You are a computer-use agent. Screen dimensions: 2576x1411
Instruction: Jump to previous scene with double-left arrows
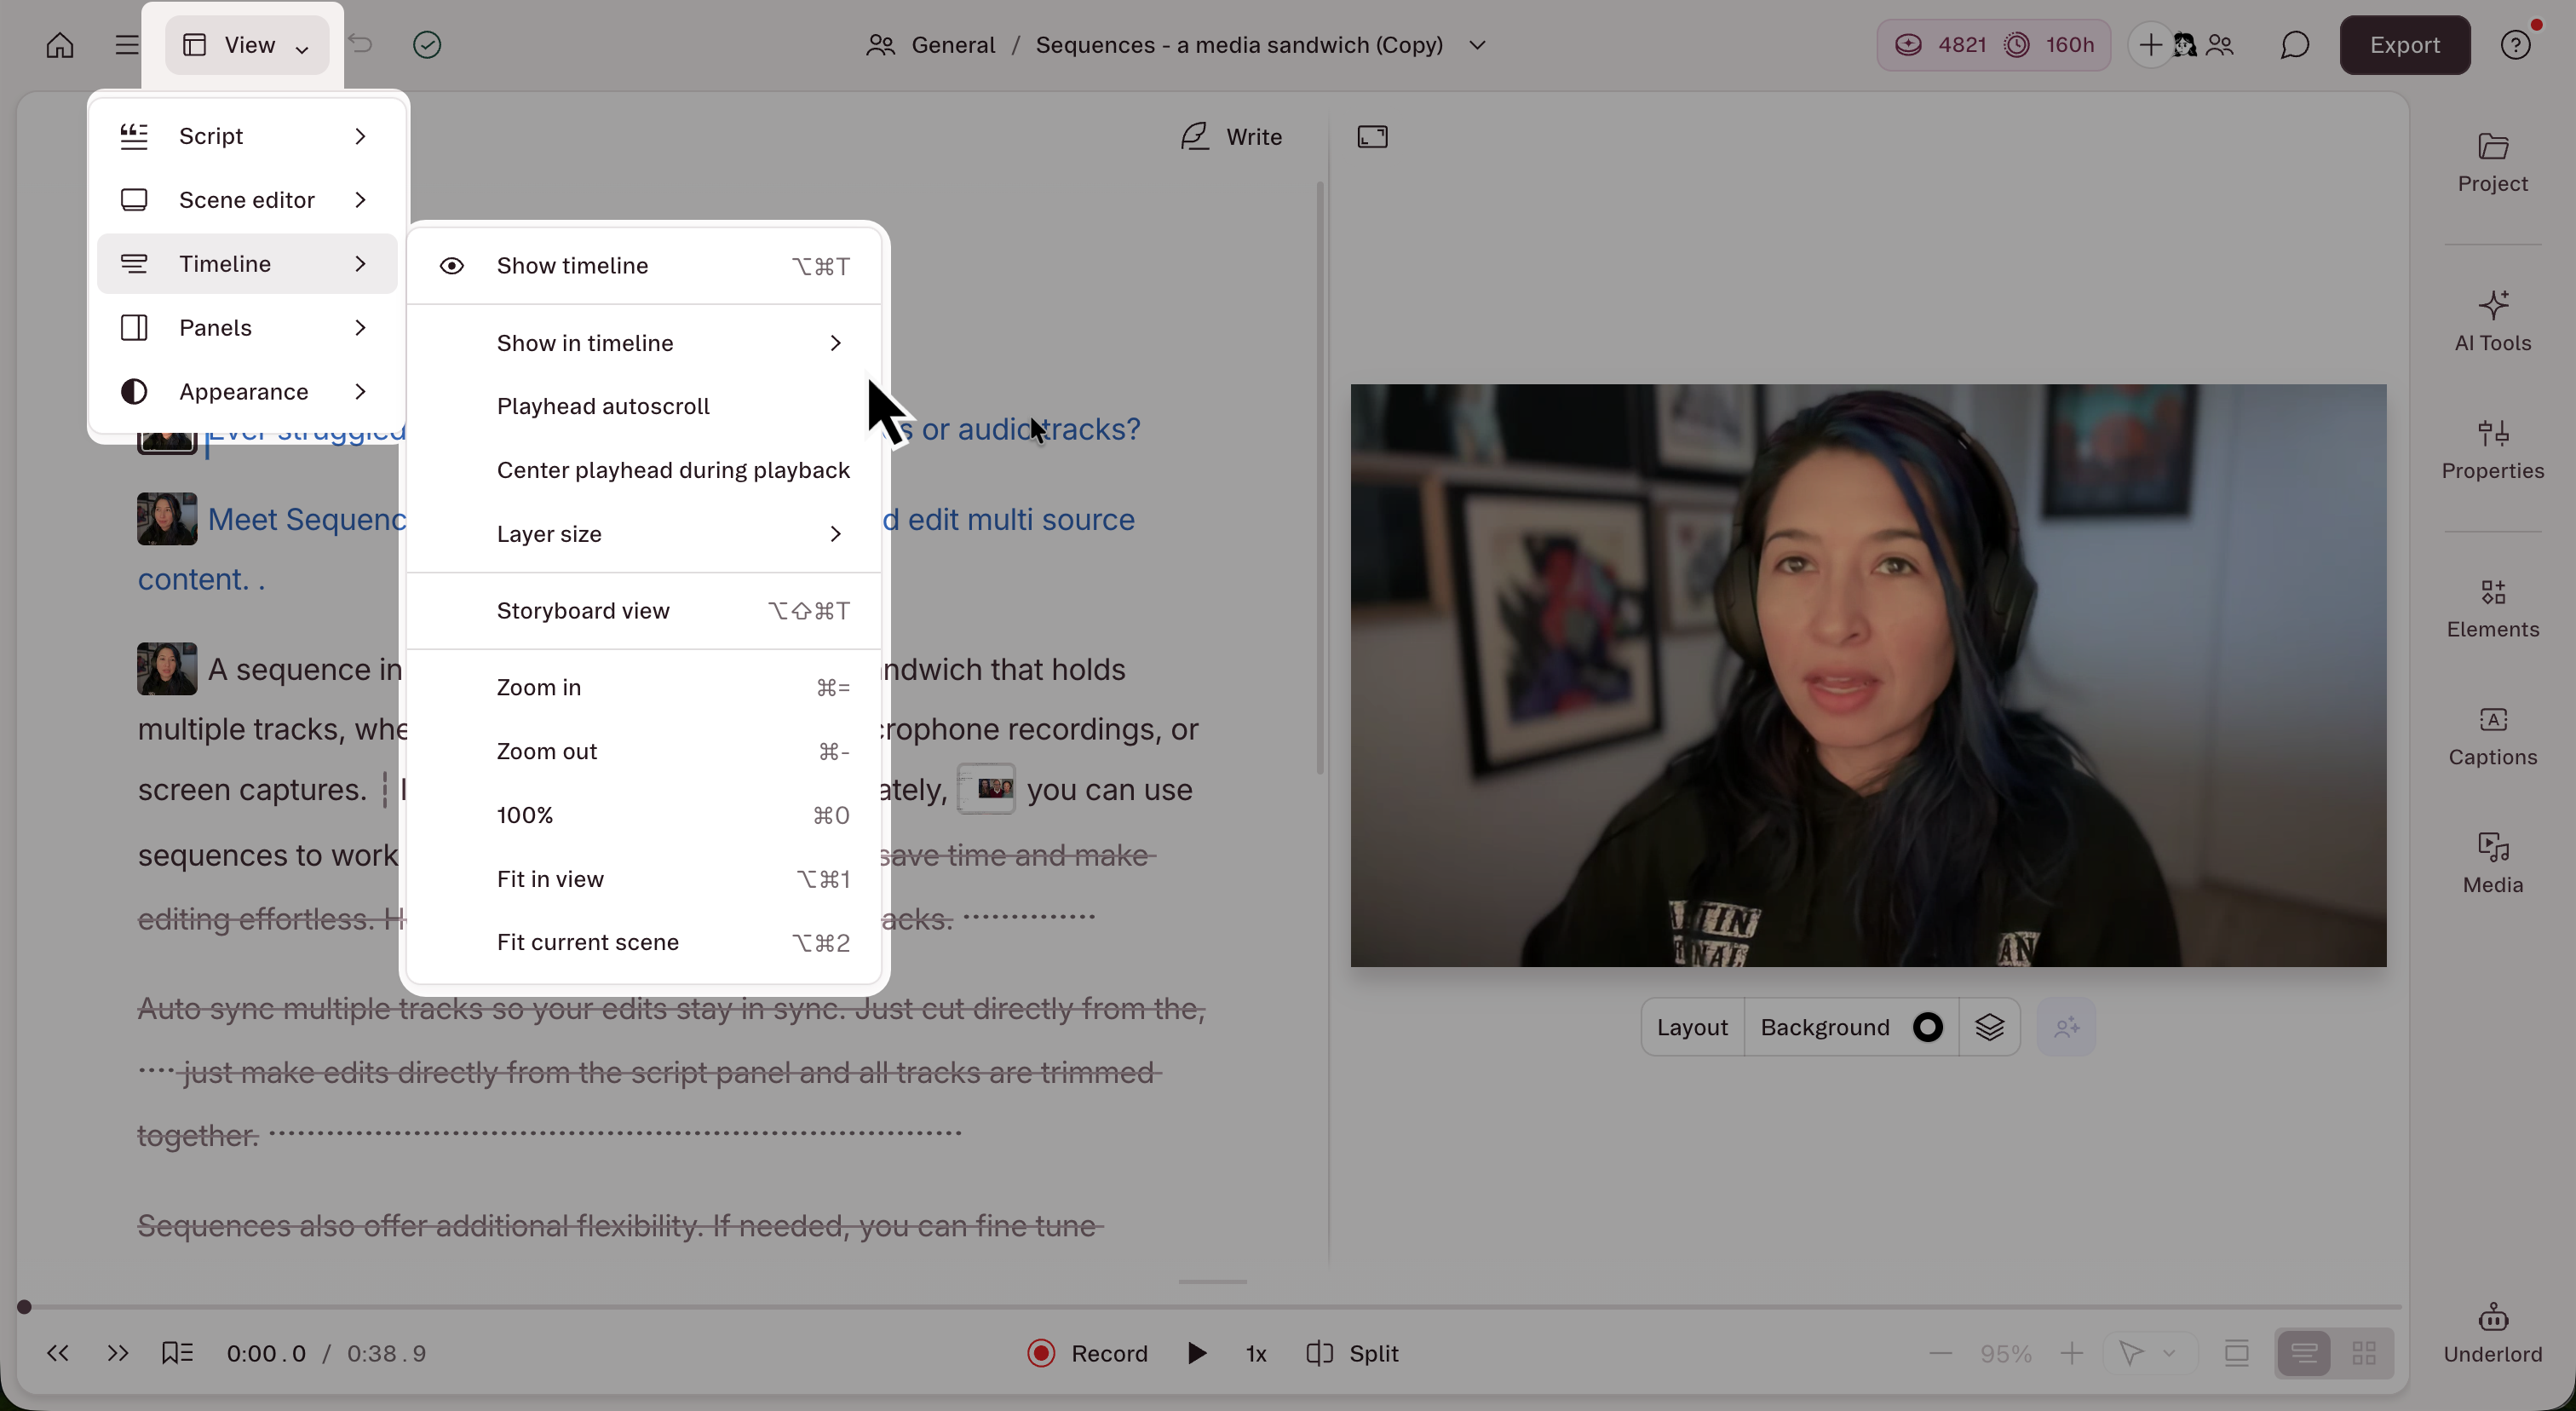coord(58,1353)
